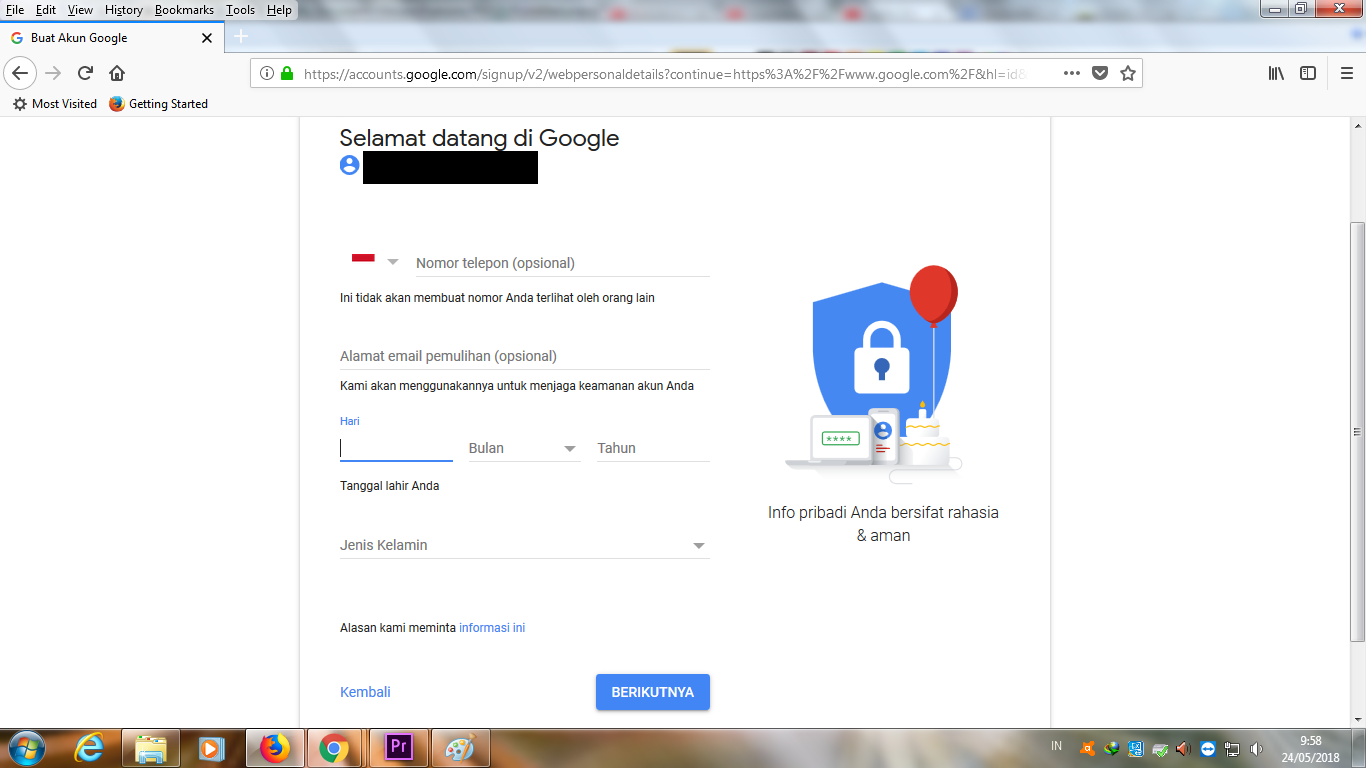Screen dimensions: 1366x768
Task: Toggle the sidebar view icon
Action: coord(1307,73)
